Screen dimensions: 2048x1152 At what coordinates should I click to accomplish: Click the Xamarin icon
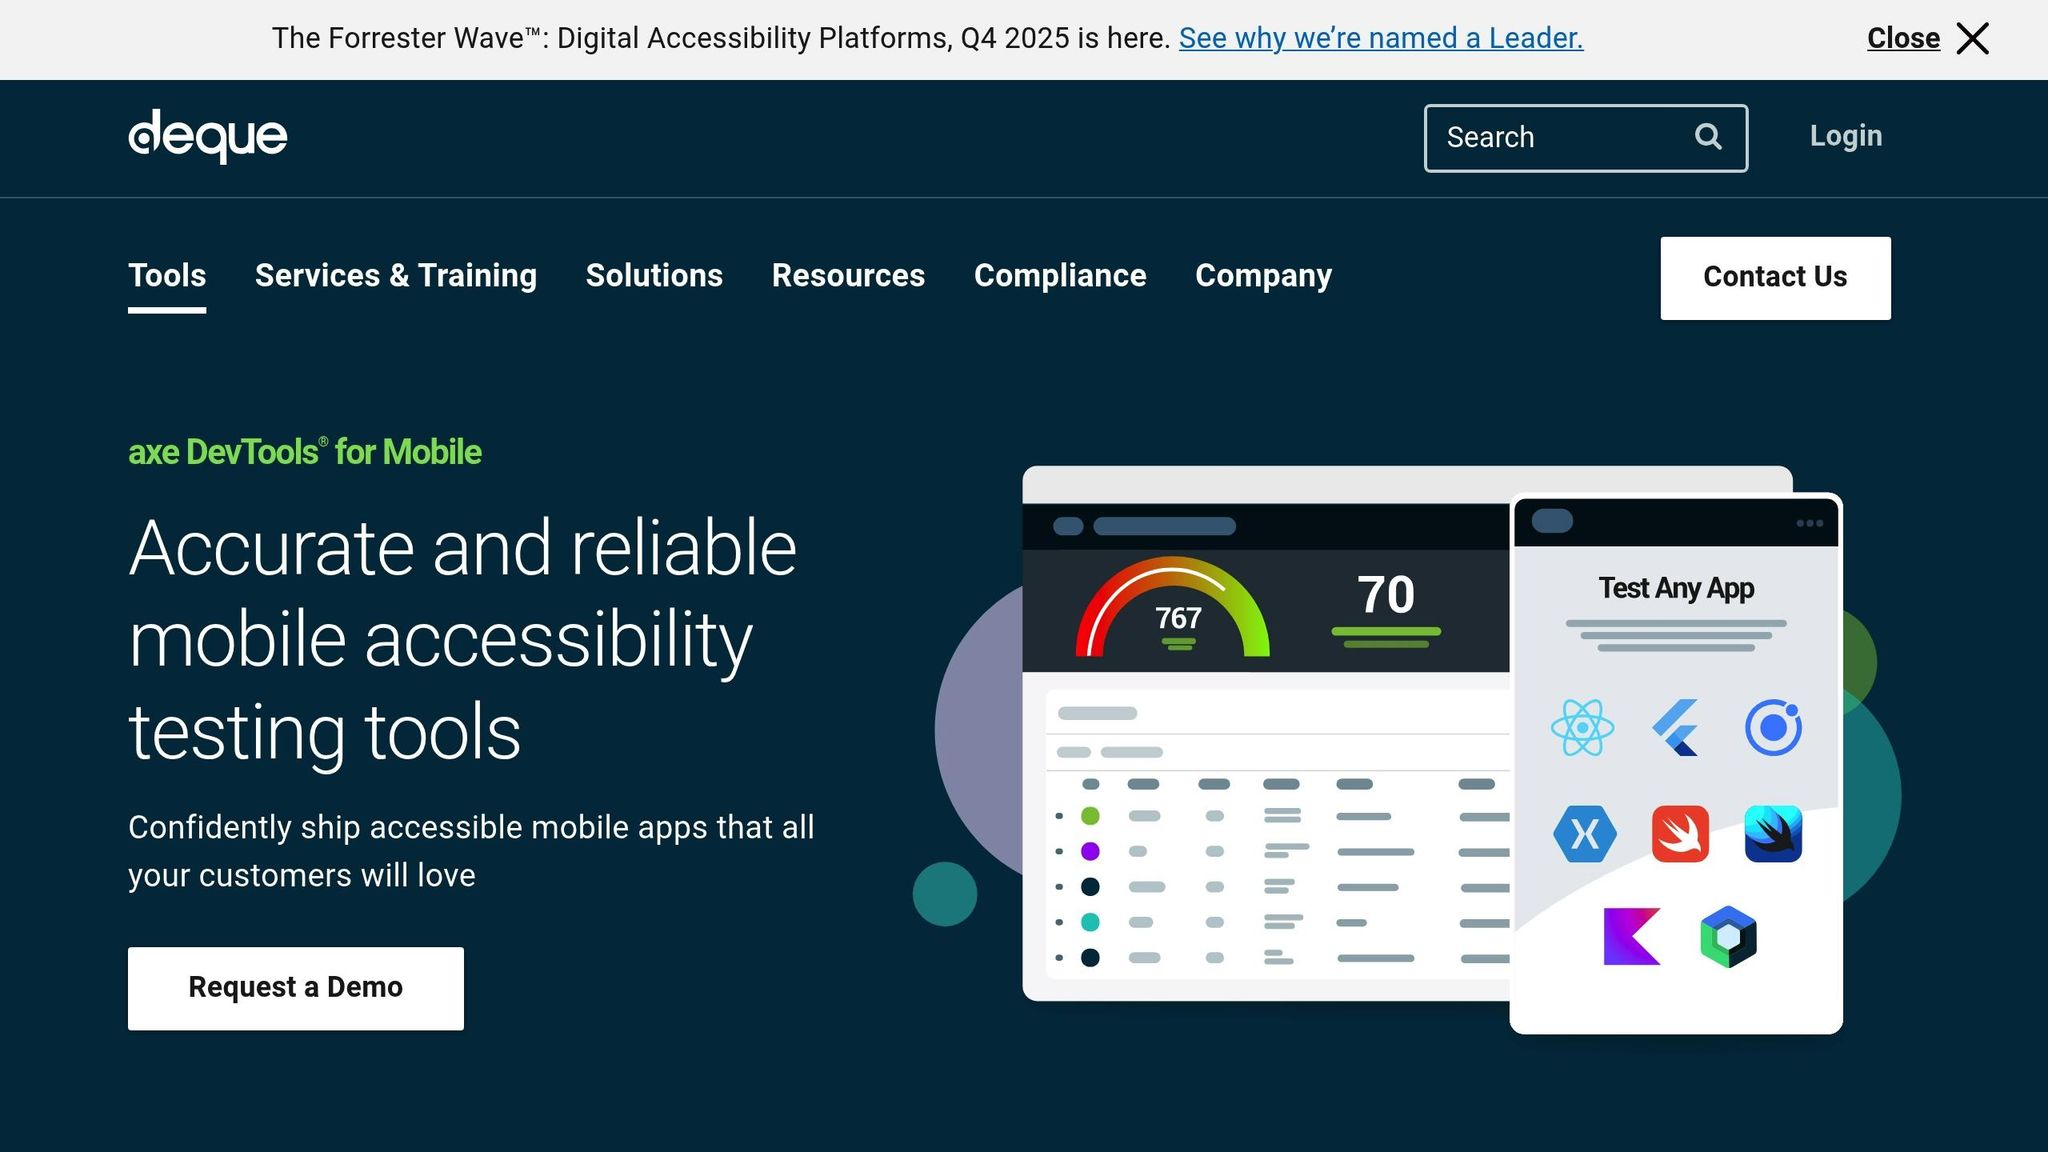tap(1583, 833)
